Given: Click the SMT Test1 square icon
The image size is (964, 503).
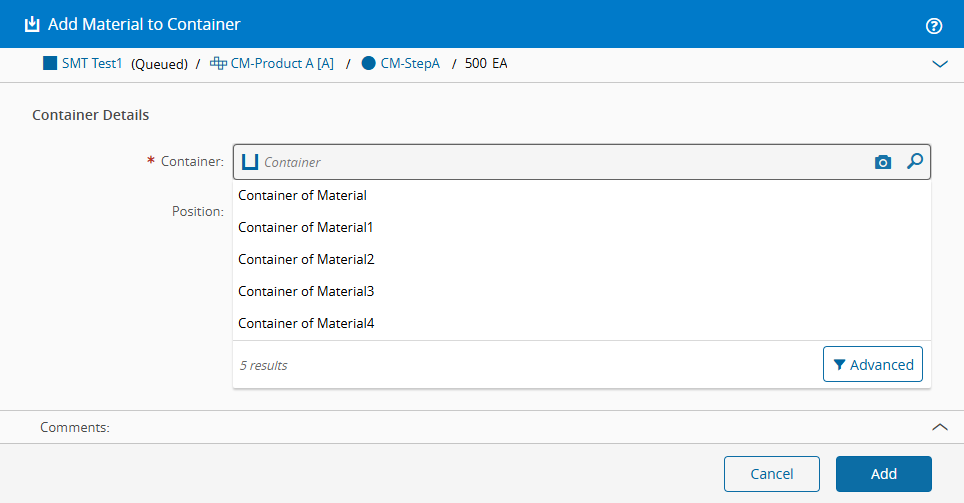Looking at the screenshot, I should click(50, 63).
